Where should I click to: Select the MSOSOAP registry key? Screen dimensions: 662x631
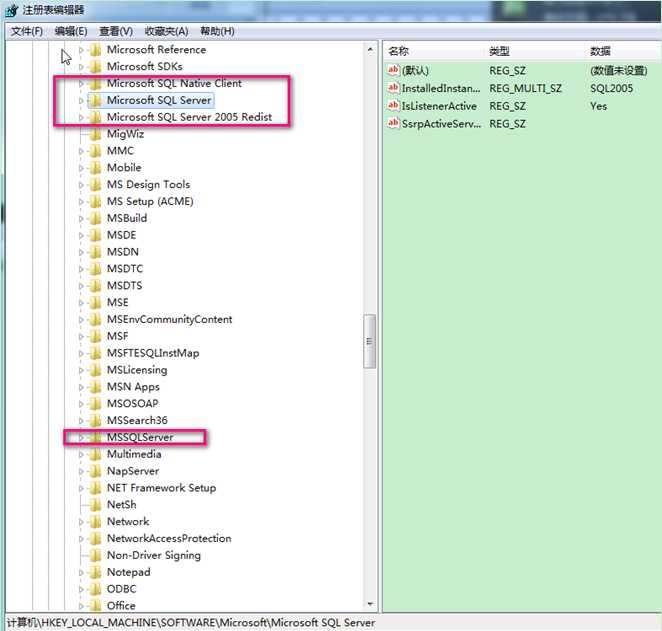click(x=133, y=404)
